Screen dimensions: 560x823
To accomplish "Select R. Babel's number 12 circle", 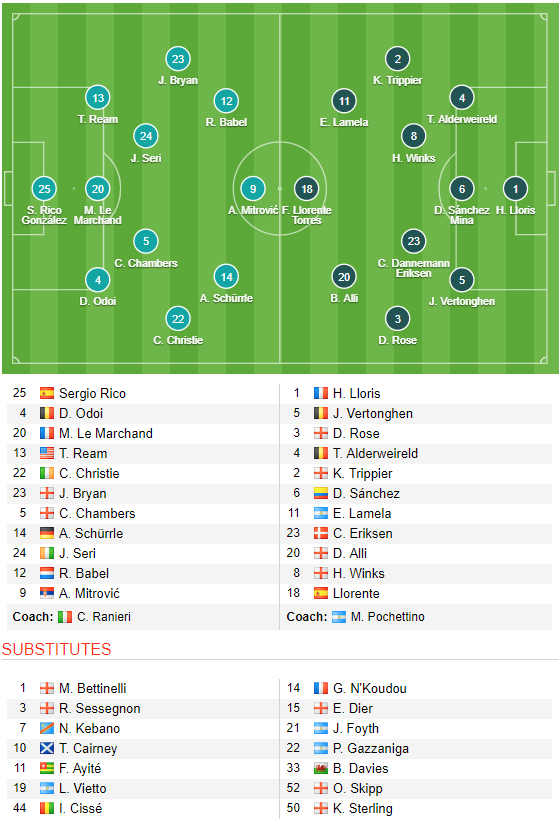I will click(x=226, y=101).
